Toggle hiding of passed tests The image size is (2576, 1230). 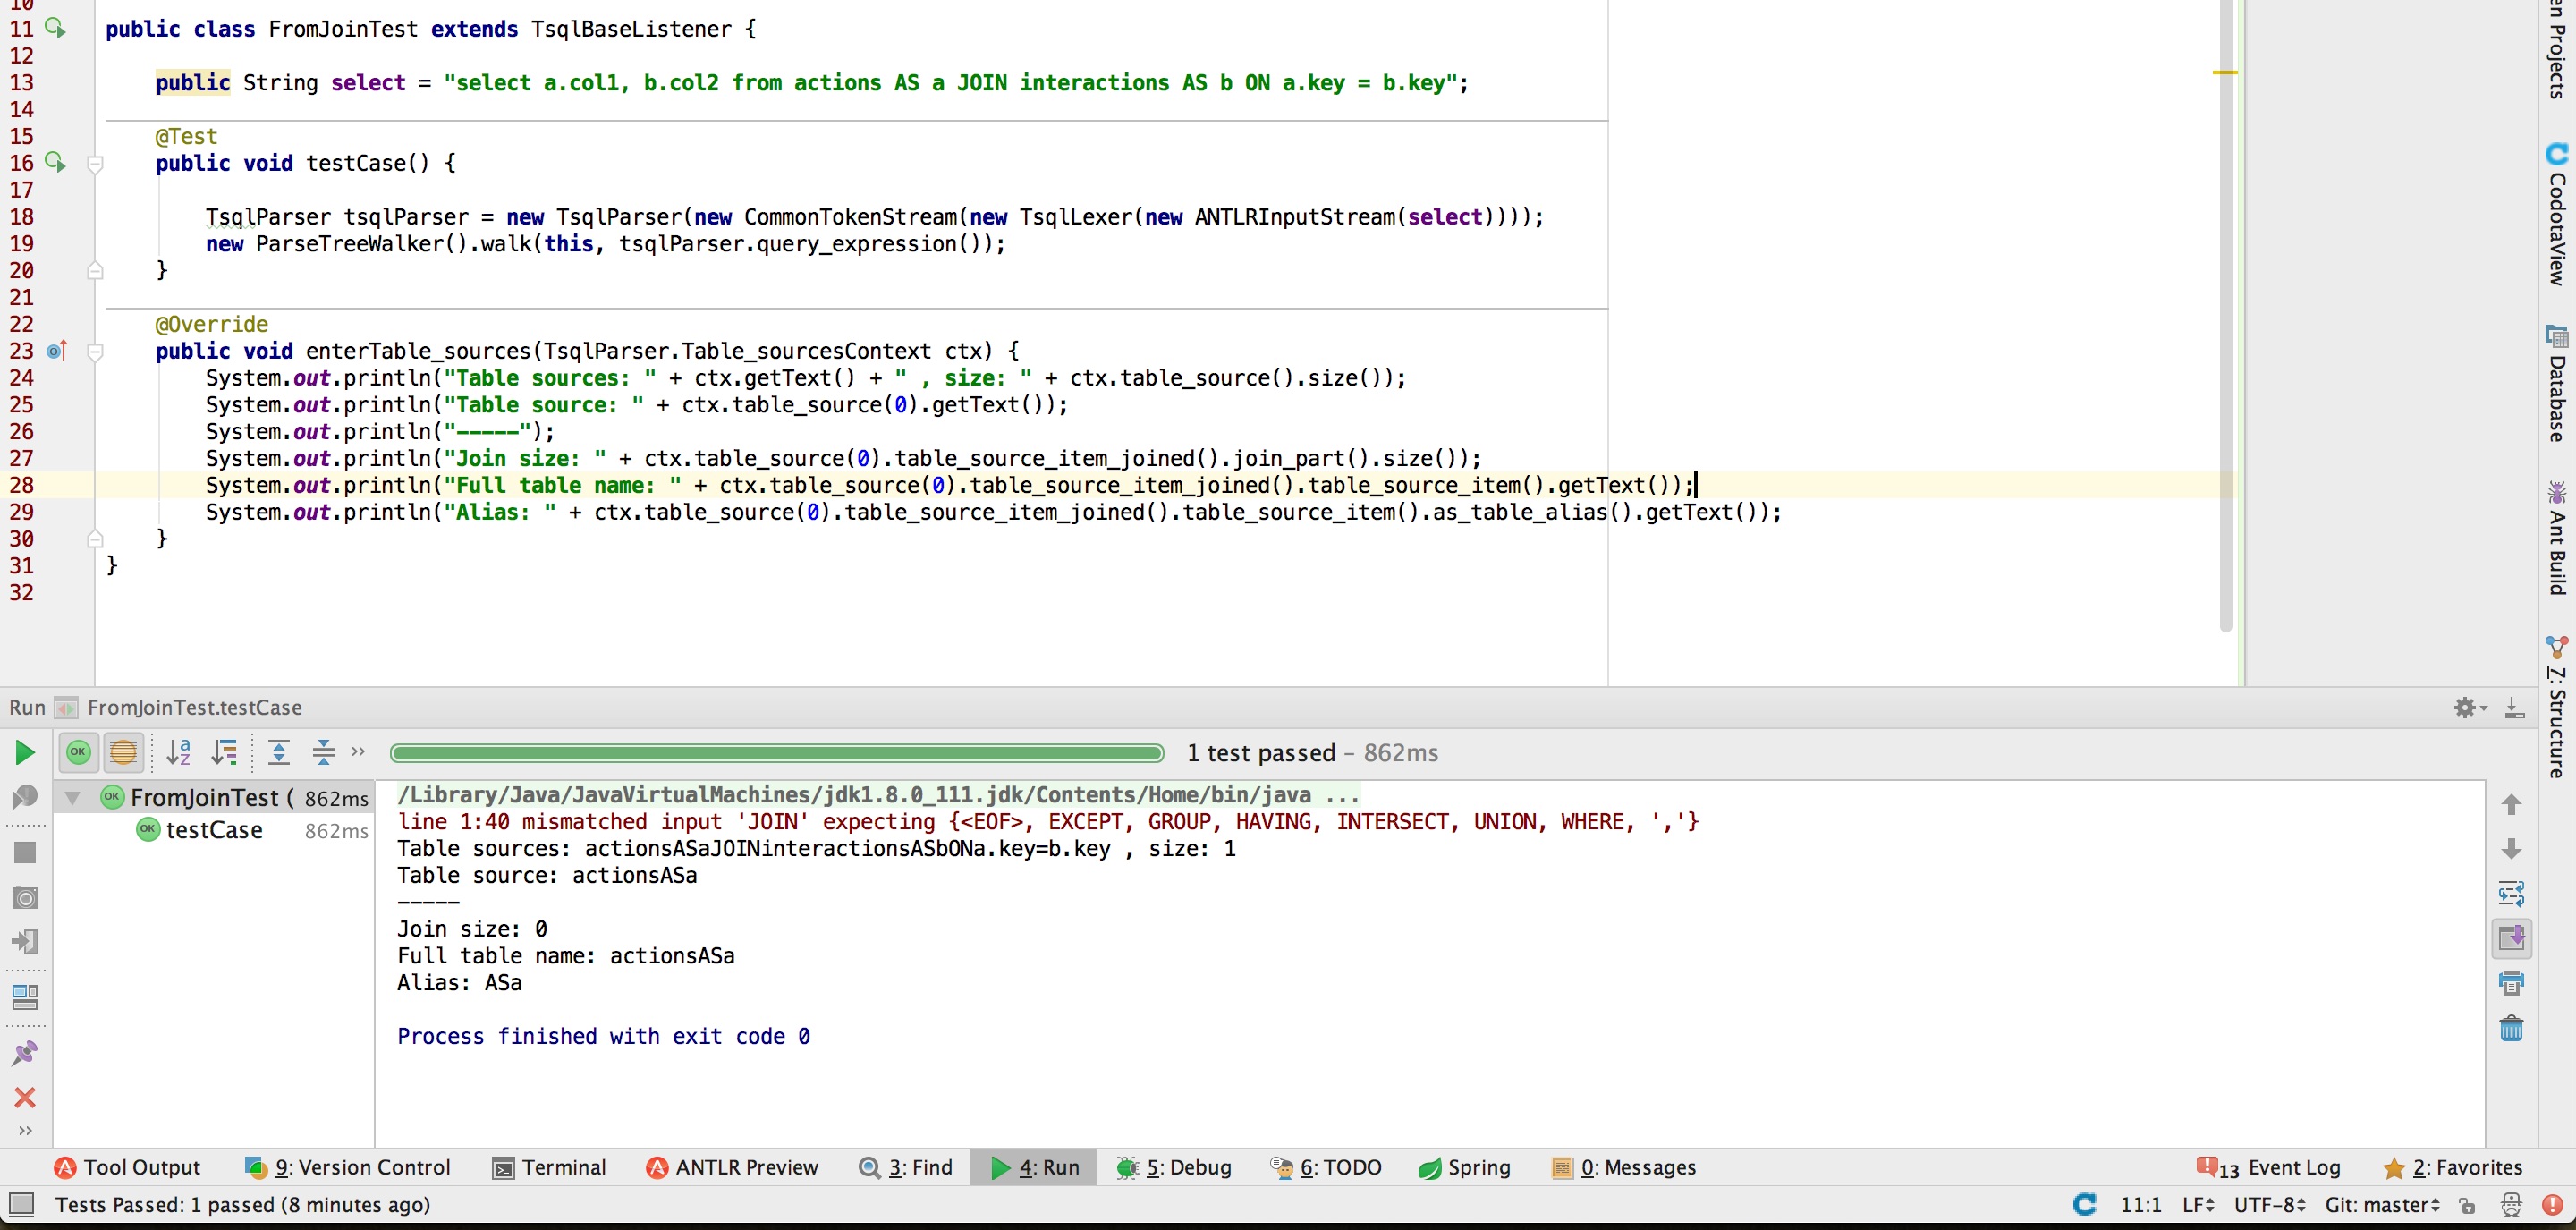tap(79, 752)
